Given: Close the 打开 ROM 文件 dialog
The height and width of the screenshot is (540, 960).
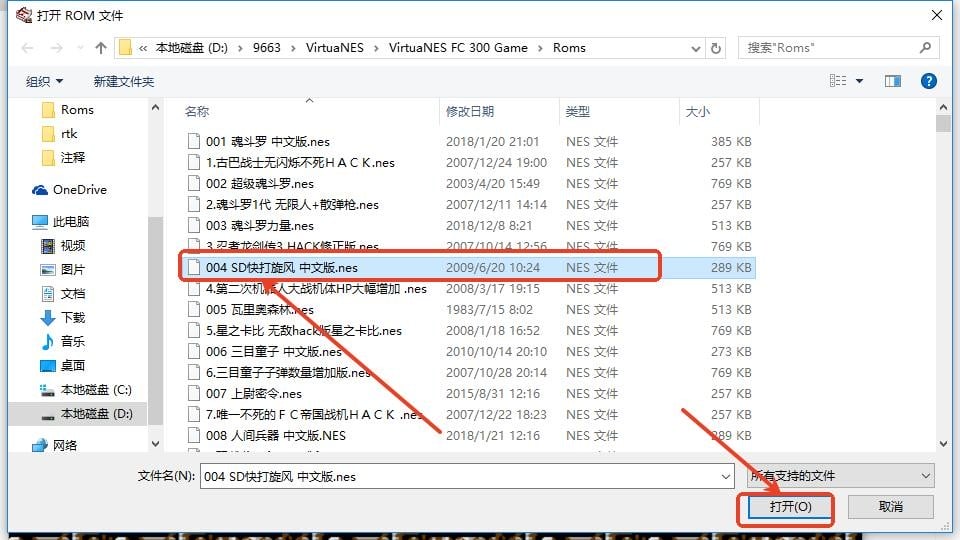Looking at the screenshot, I should tap(937, 15).
